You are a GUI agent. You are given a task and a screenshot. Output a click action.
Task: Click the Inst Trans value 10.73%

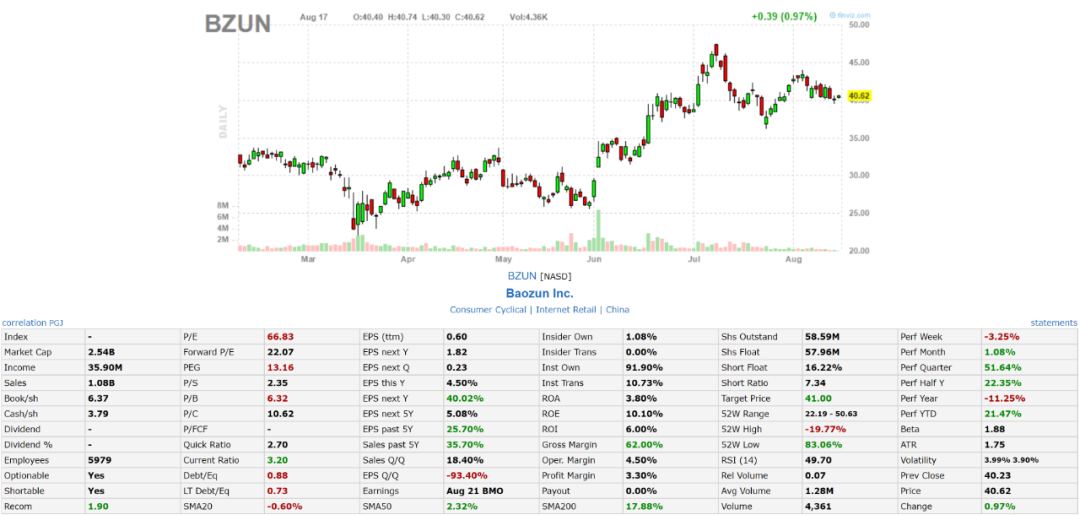click(x=643, y=383)
